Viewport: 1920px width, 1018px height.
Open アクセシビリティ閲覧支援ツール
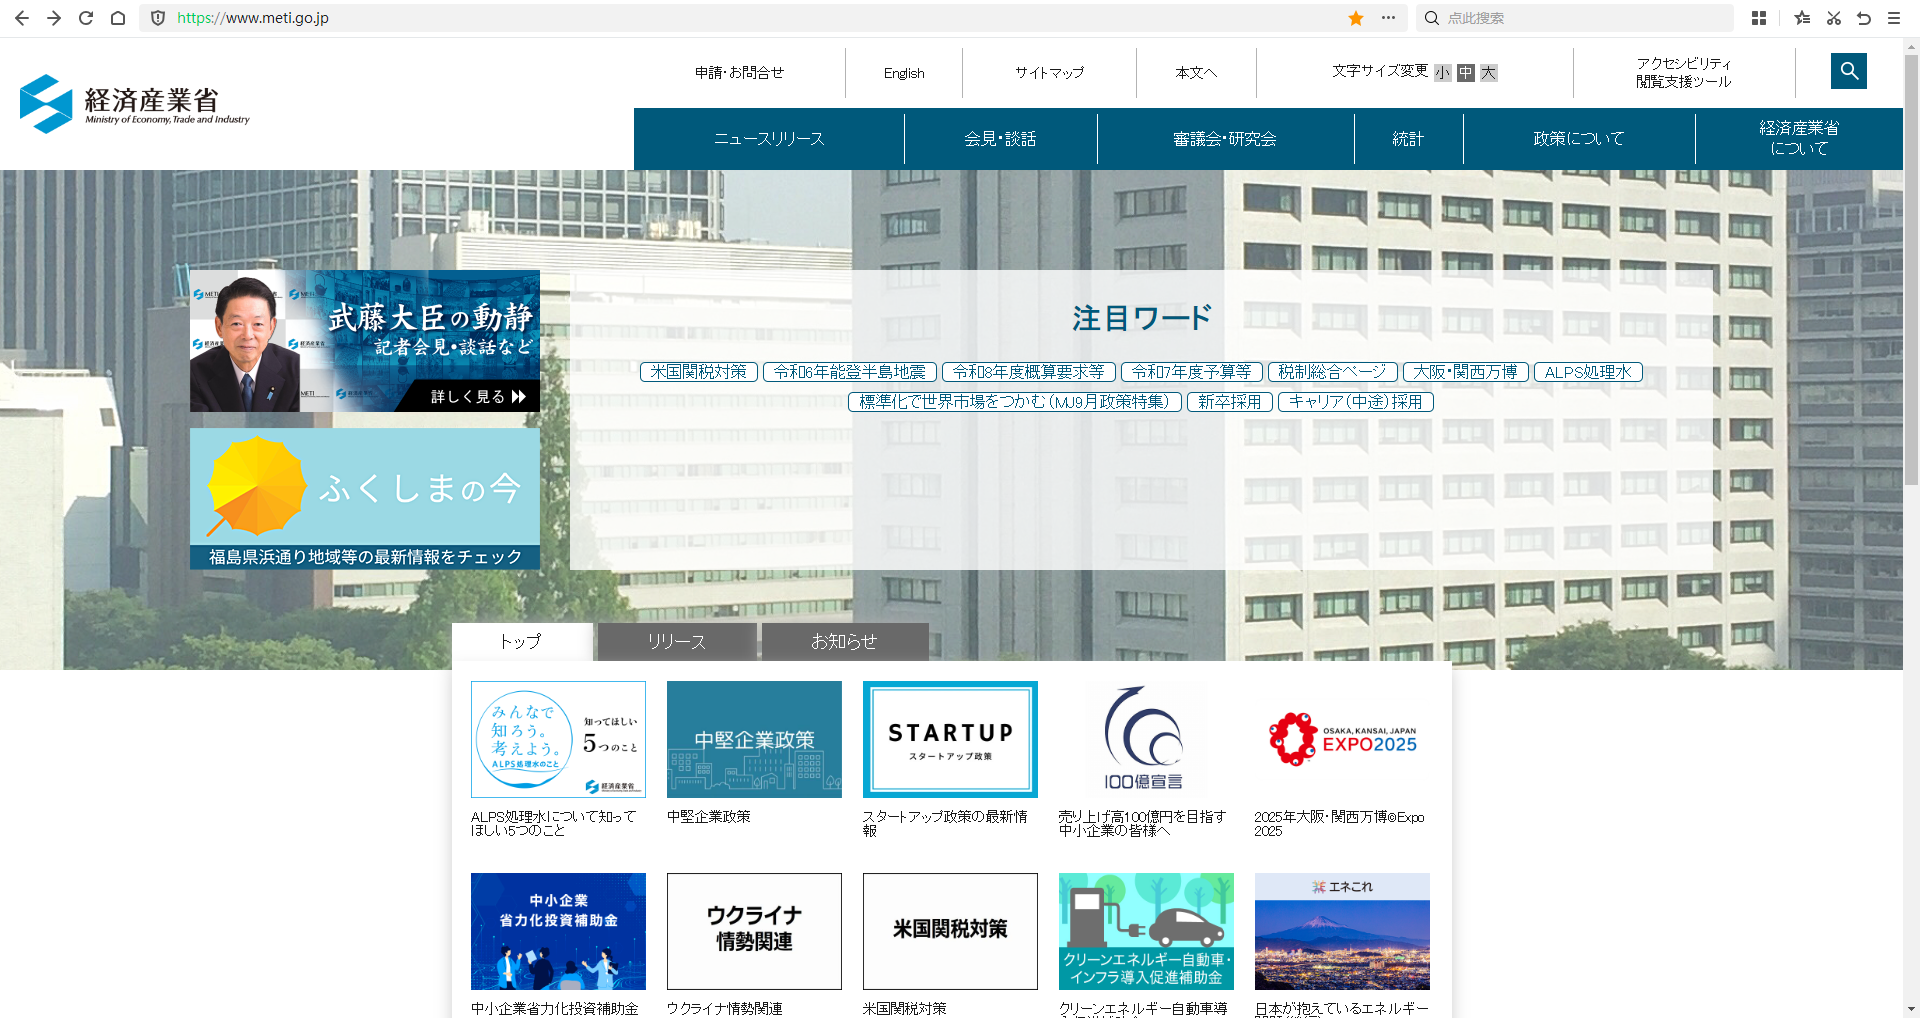coord(1684,73)
